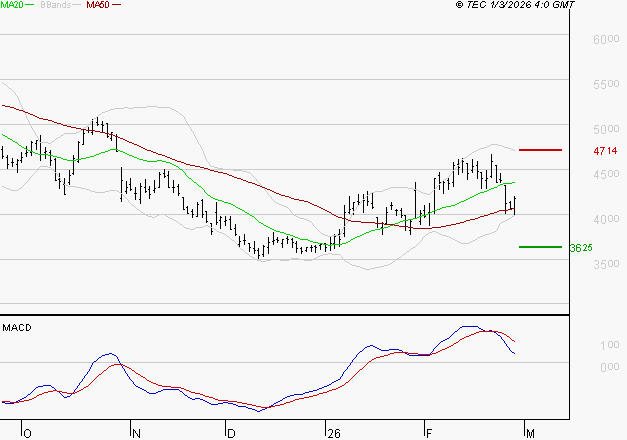The image size is (627, 440).
Task: Click the 3500 price axis label
Action: click(606, 265)
